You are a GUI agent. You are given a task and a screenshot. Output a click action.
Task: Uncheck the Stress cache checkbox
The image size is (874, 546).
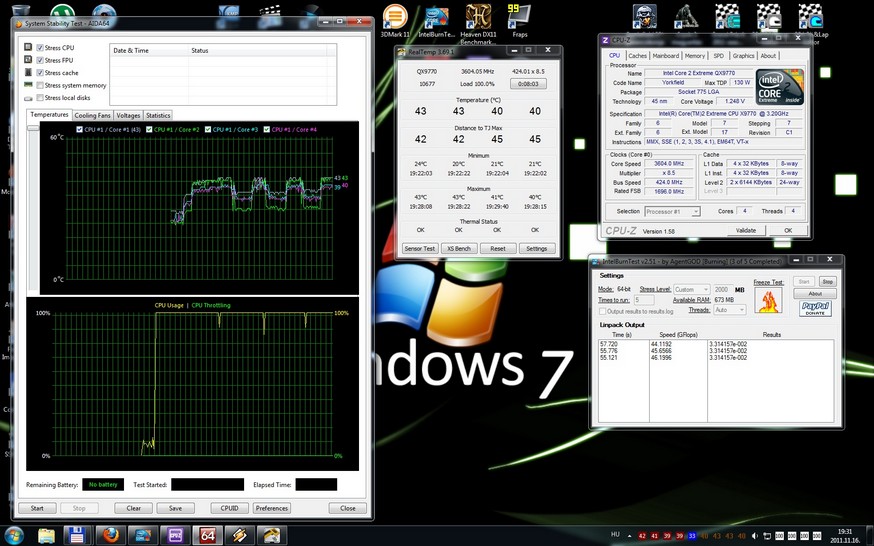tap(40, 72)
